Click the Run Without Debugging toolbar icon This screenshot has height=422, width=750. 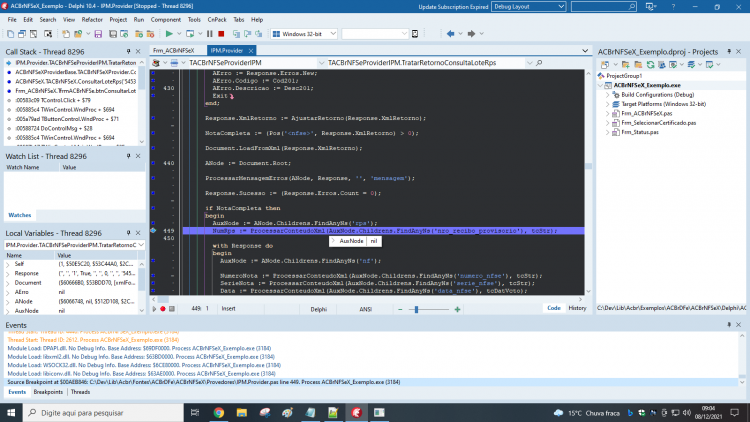point(190,34)
